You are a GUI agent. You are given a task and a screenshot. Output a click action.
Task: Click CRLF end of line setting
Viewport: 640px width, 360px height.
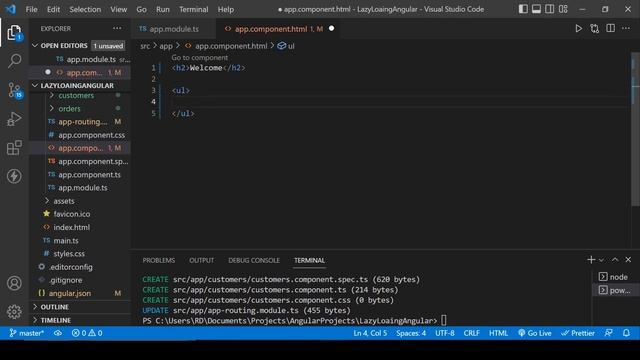[471, 333]
